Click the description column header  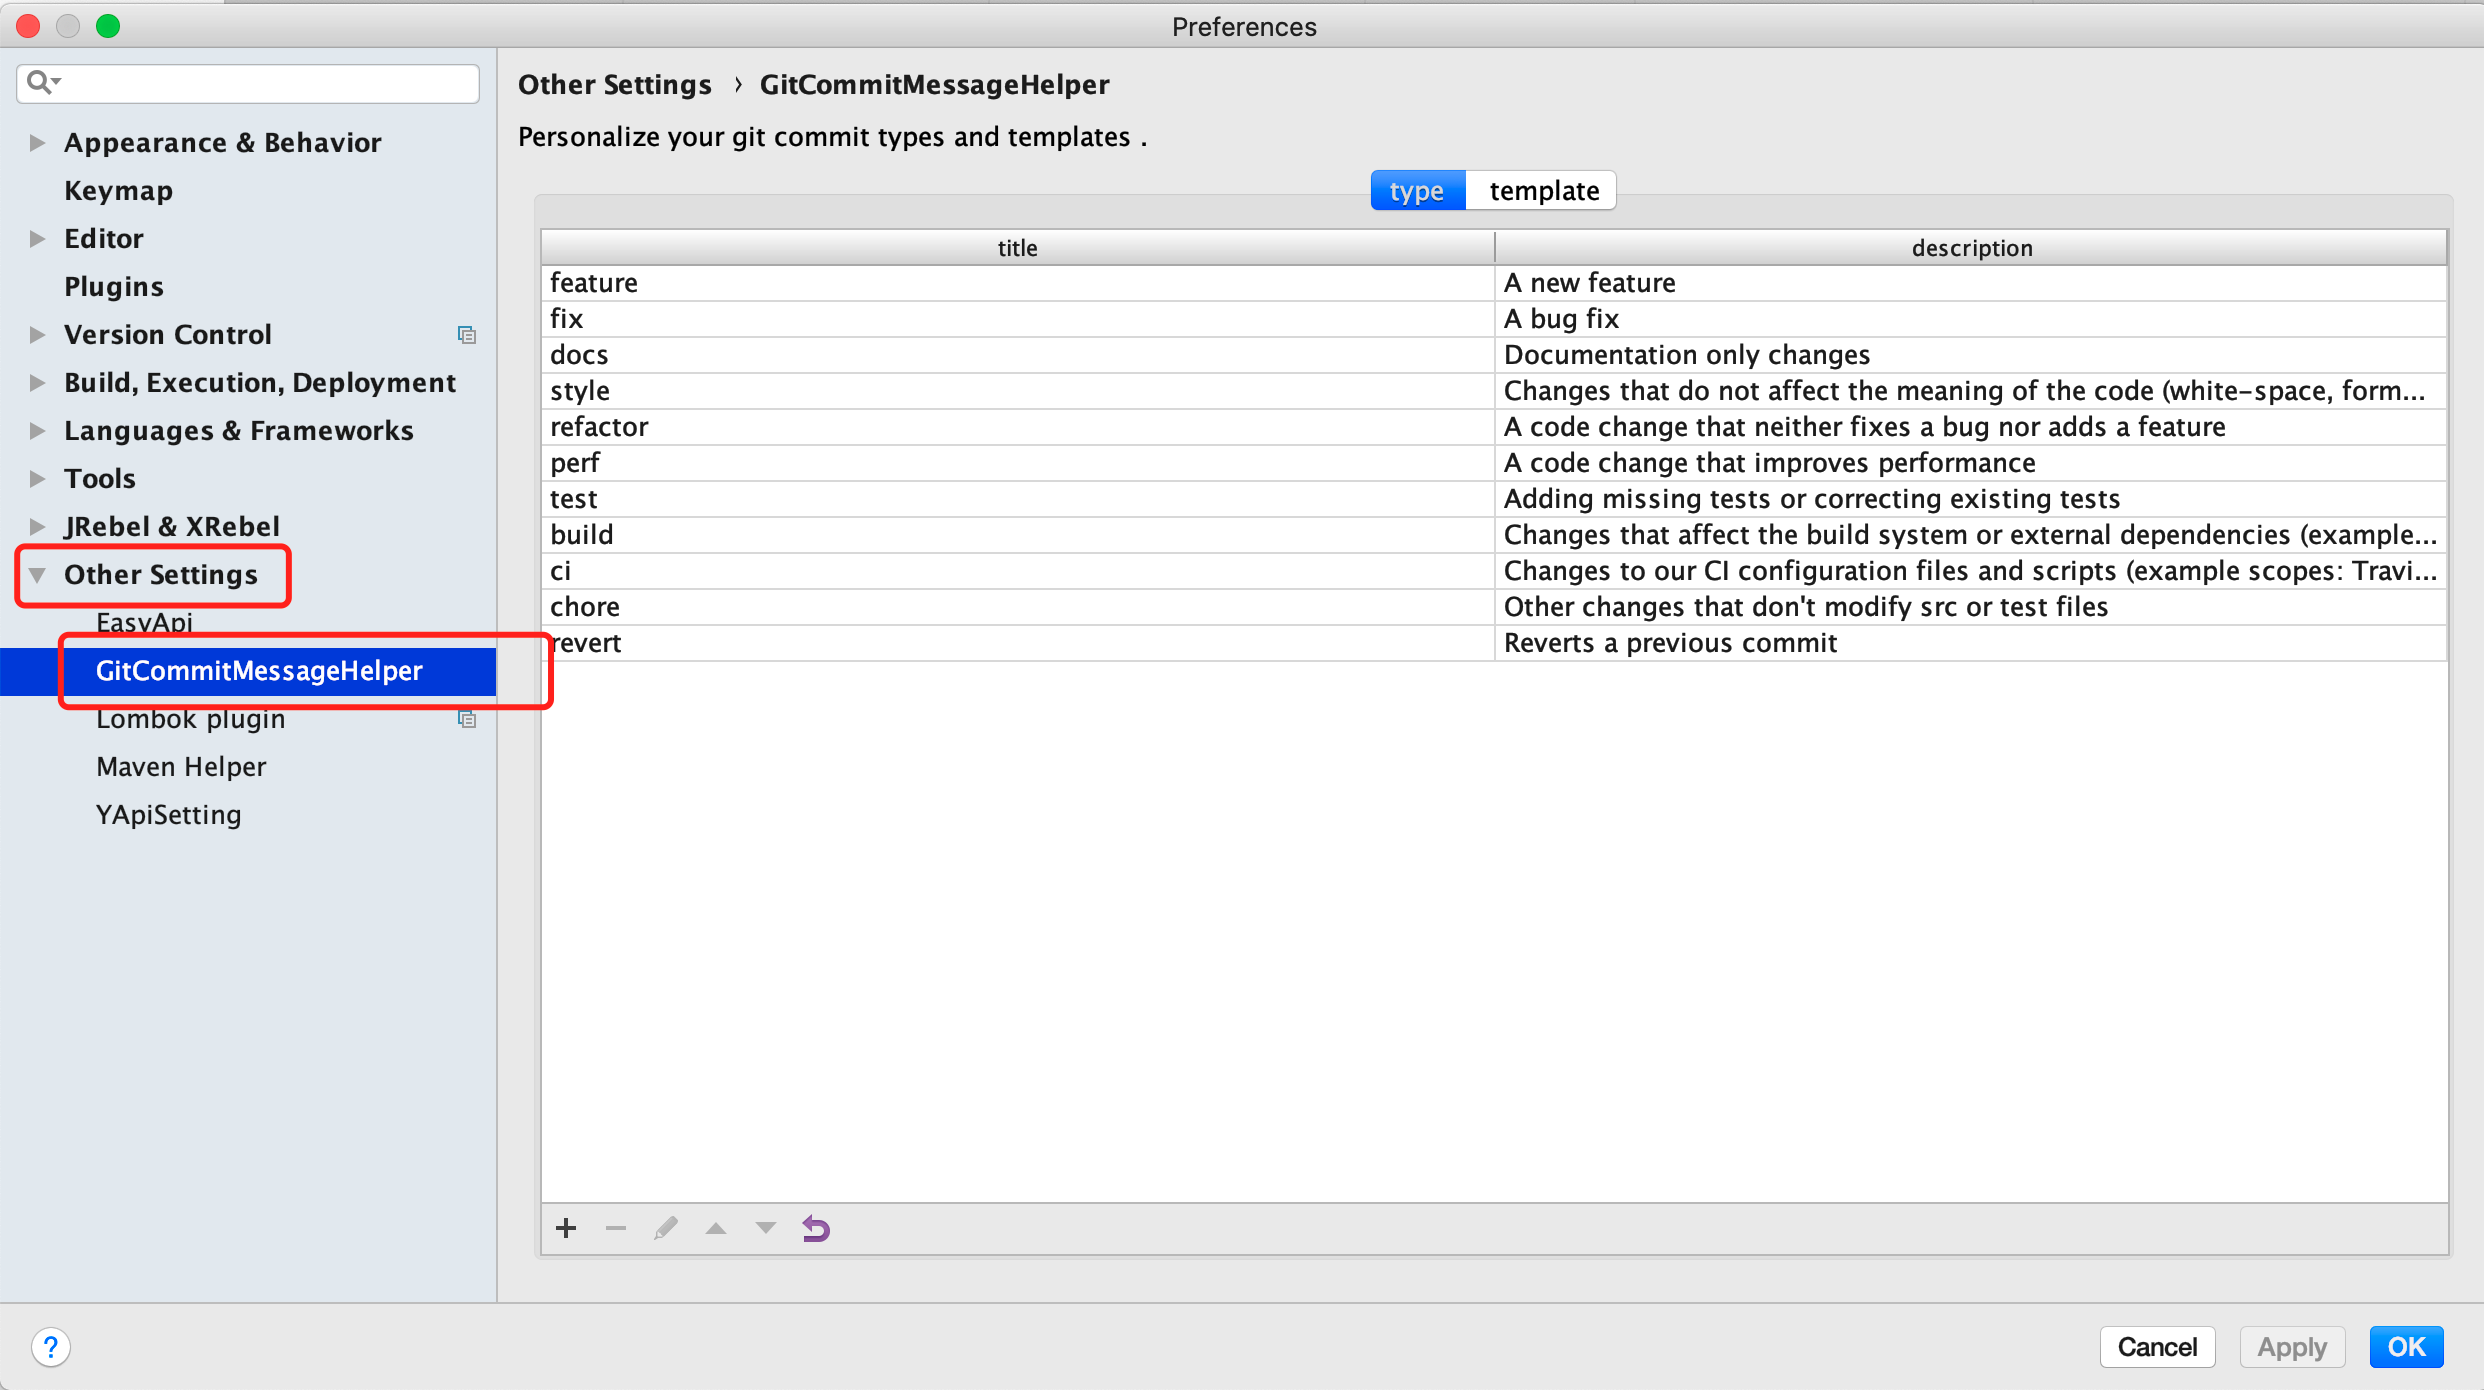tap(1972, 248)
